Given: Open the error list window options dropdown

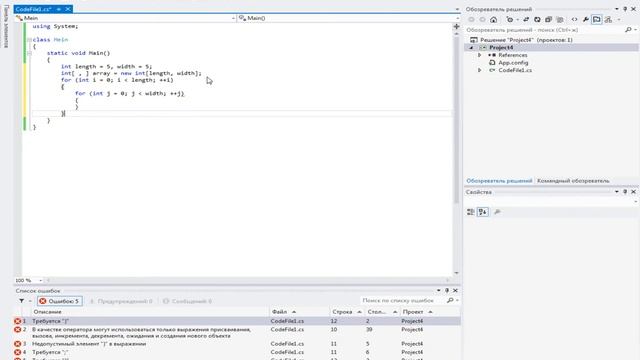Looking at the screenshot, I should coord(439,291).
